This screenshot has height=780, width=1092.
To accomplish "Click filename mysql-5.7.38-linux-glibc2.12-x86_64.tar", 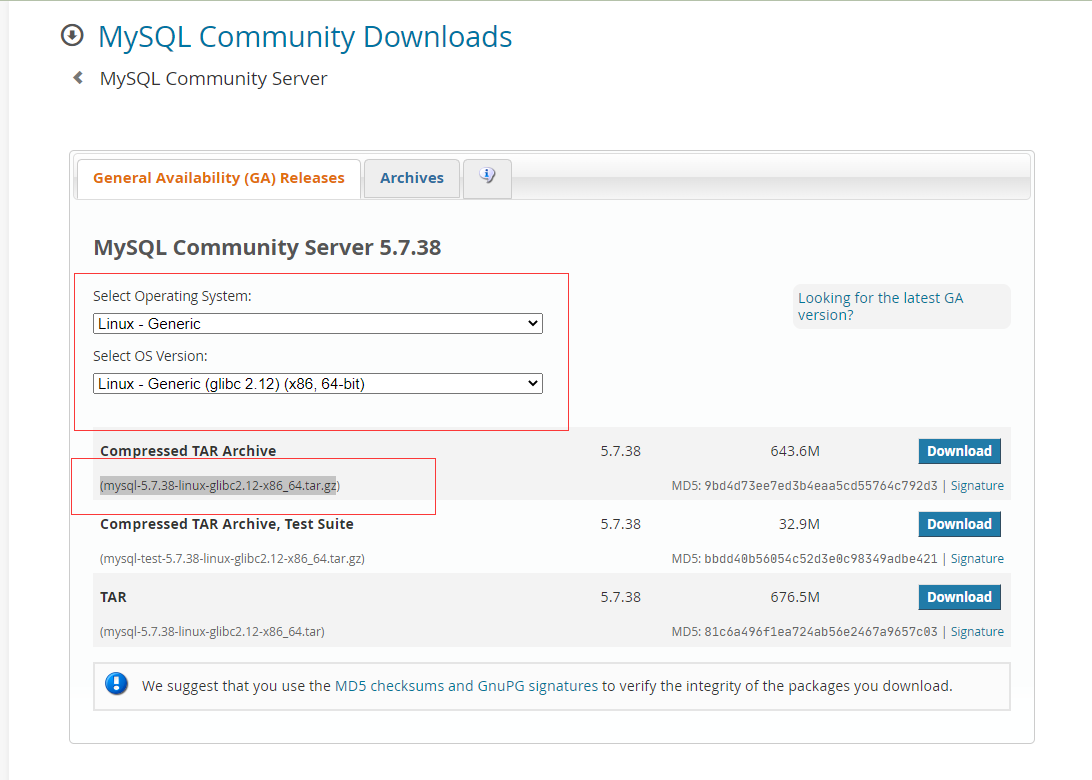I will pos(212,632).
